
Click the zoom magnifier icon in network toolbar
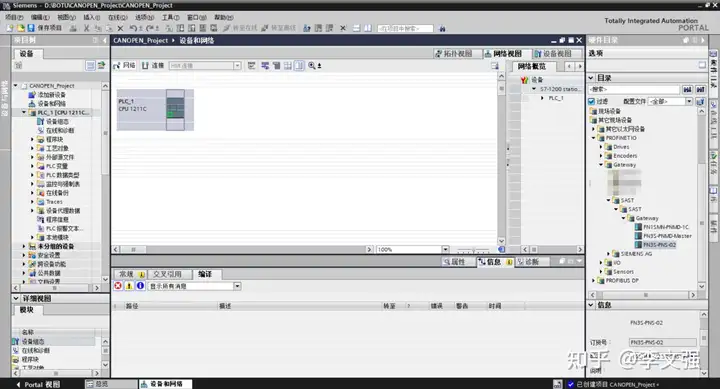point(312,66)
